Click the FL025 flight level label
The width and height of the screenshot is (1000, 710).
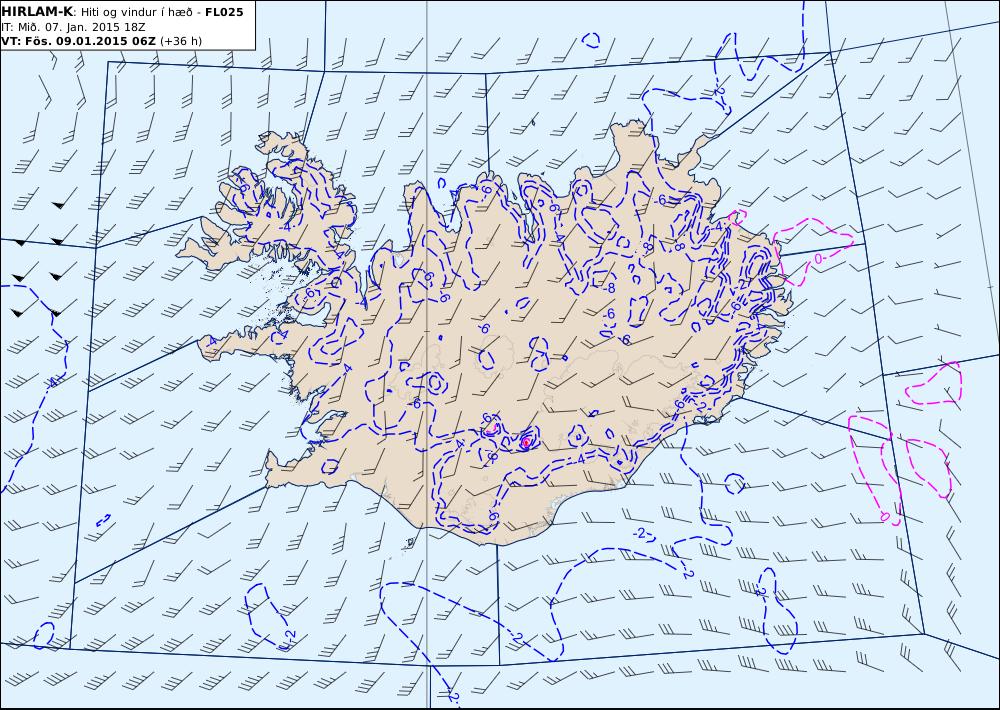click(224, 12)
